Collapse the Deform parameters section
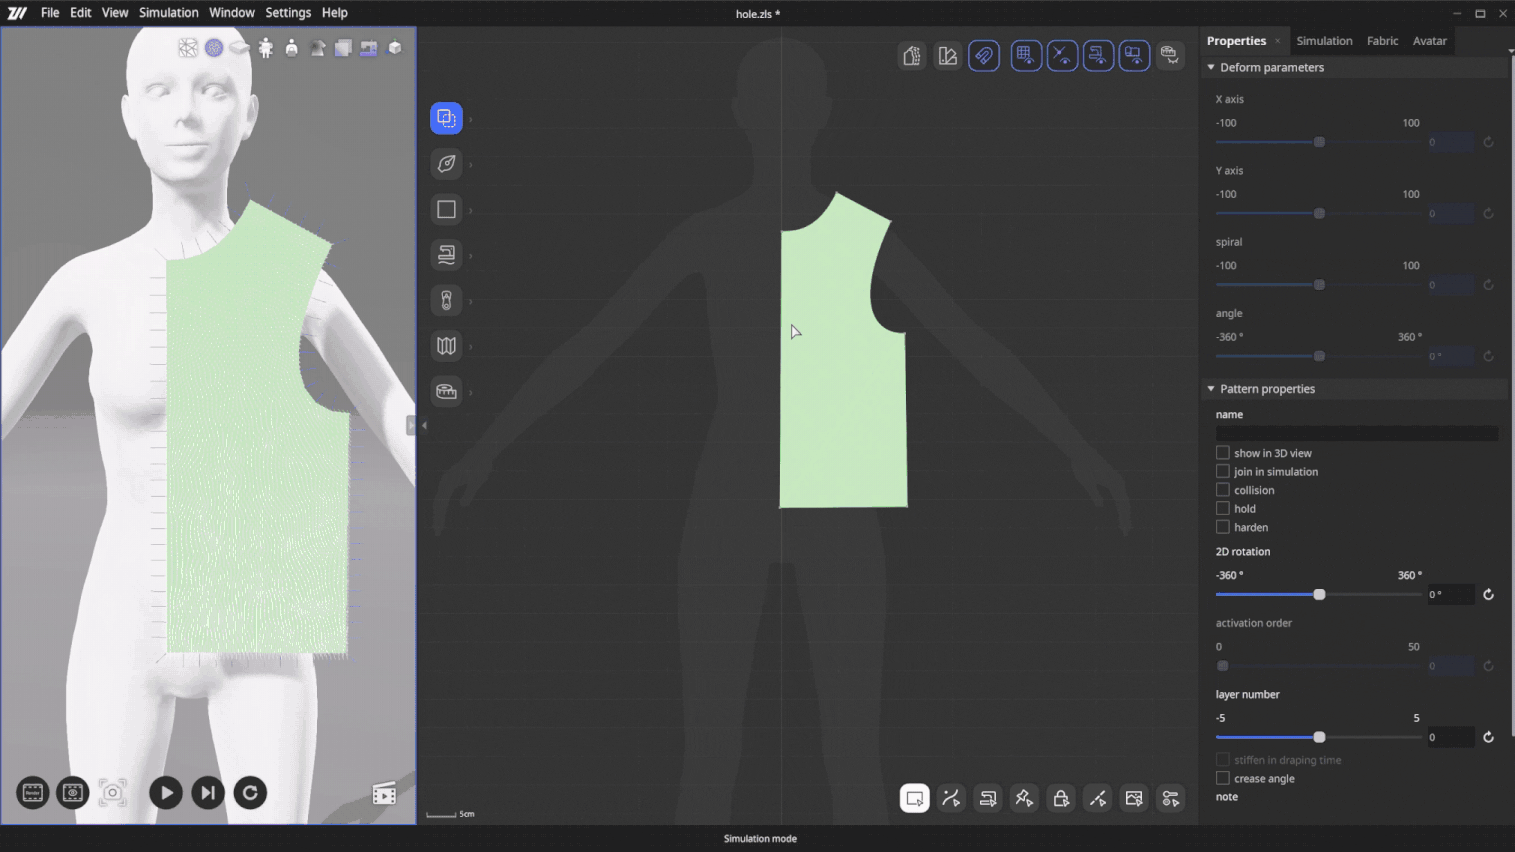 pos(1211,68)
